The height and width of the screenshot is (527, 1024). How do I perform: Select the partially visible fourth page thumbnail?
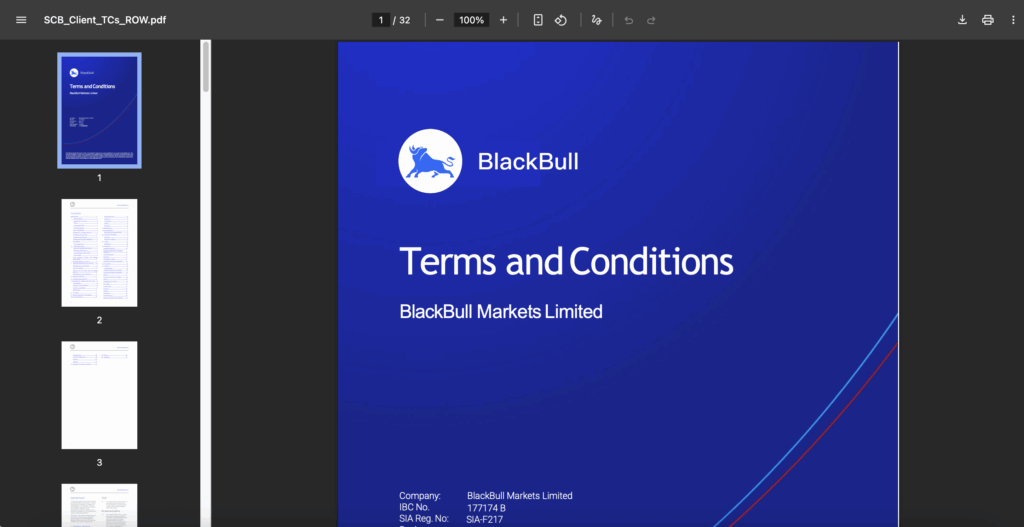[99, 506]
